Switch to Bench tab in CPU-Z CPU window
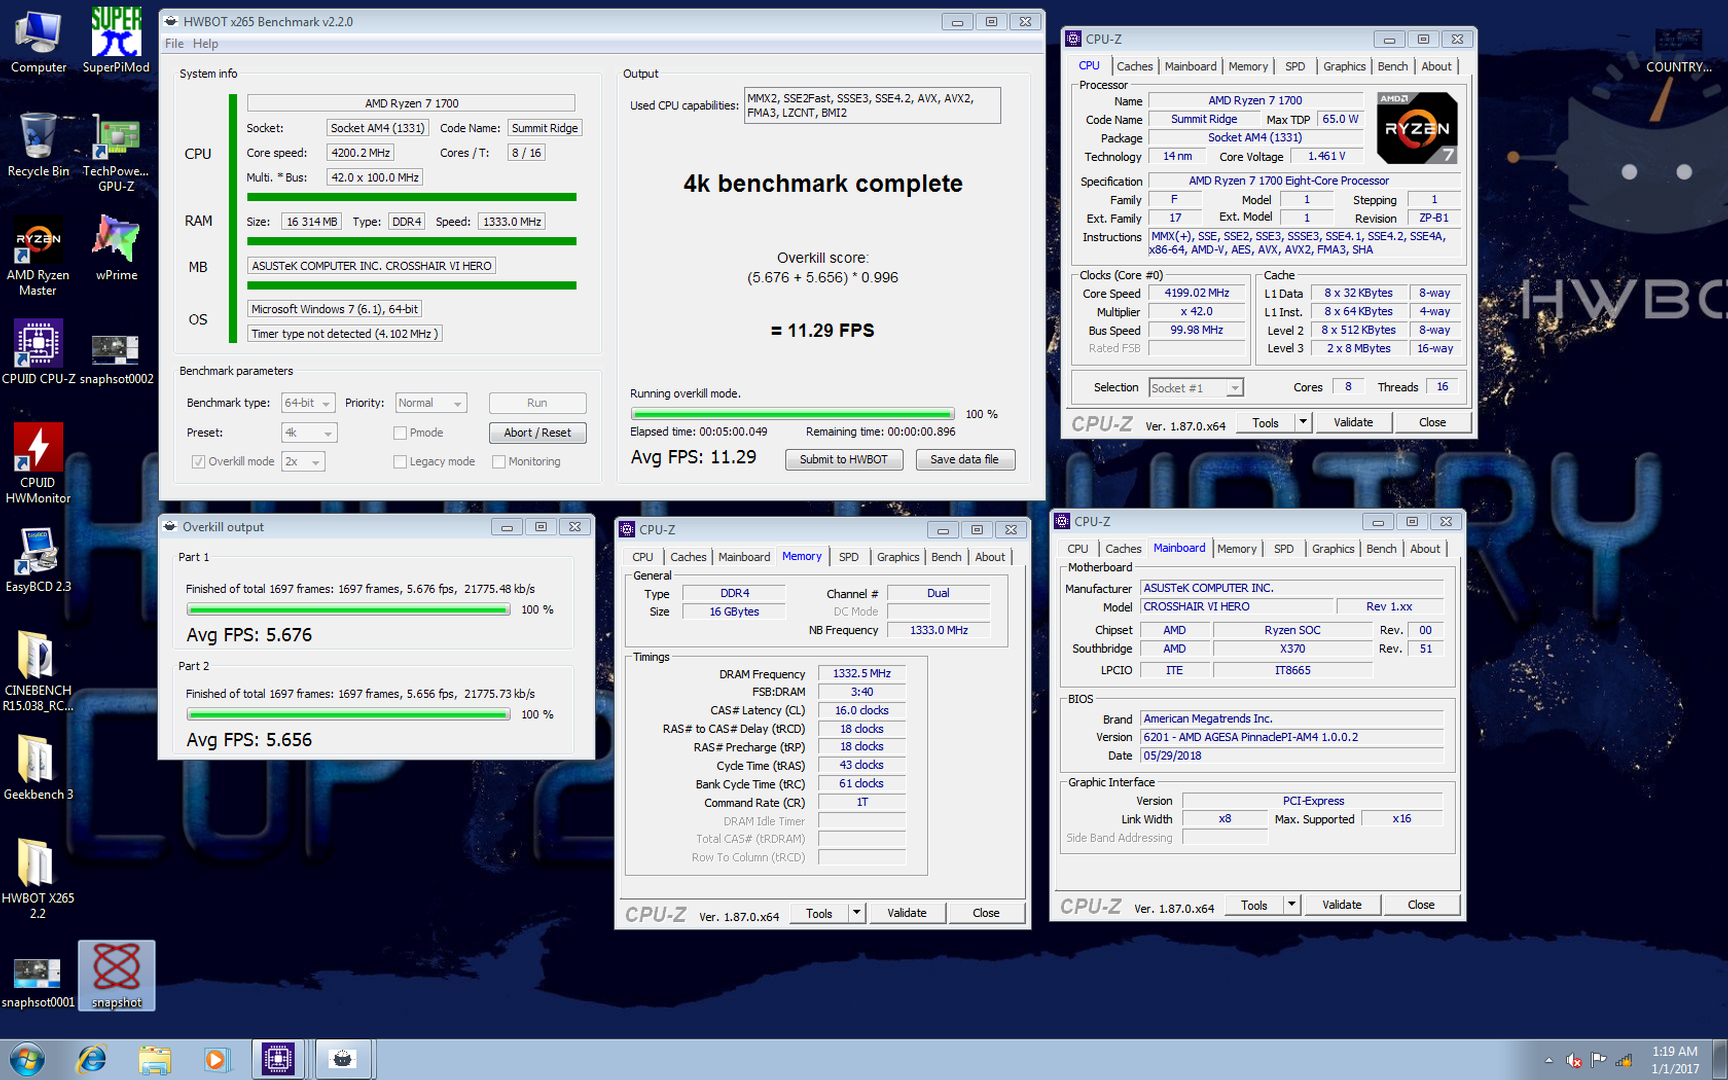Viewport: 1728px width, 1080px height. point(1393,67)
